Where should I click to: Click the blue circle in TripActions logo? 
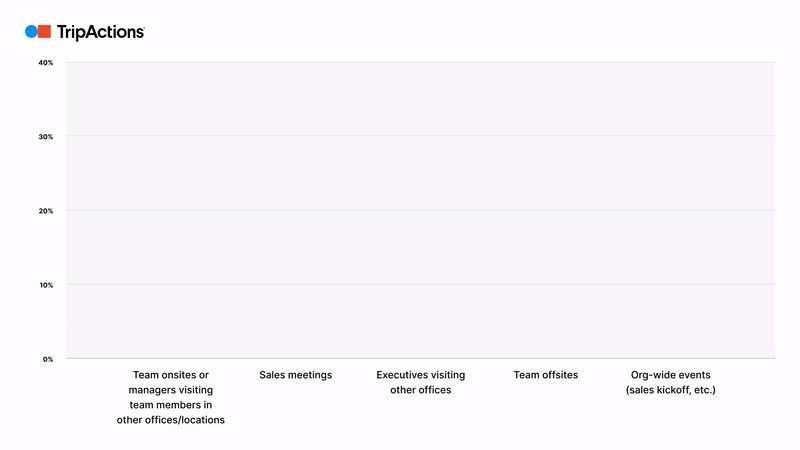[x=31, y=32]
